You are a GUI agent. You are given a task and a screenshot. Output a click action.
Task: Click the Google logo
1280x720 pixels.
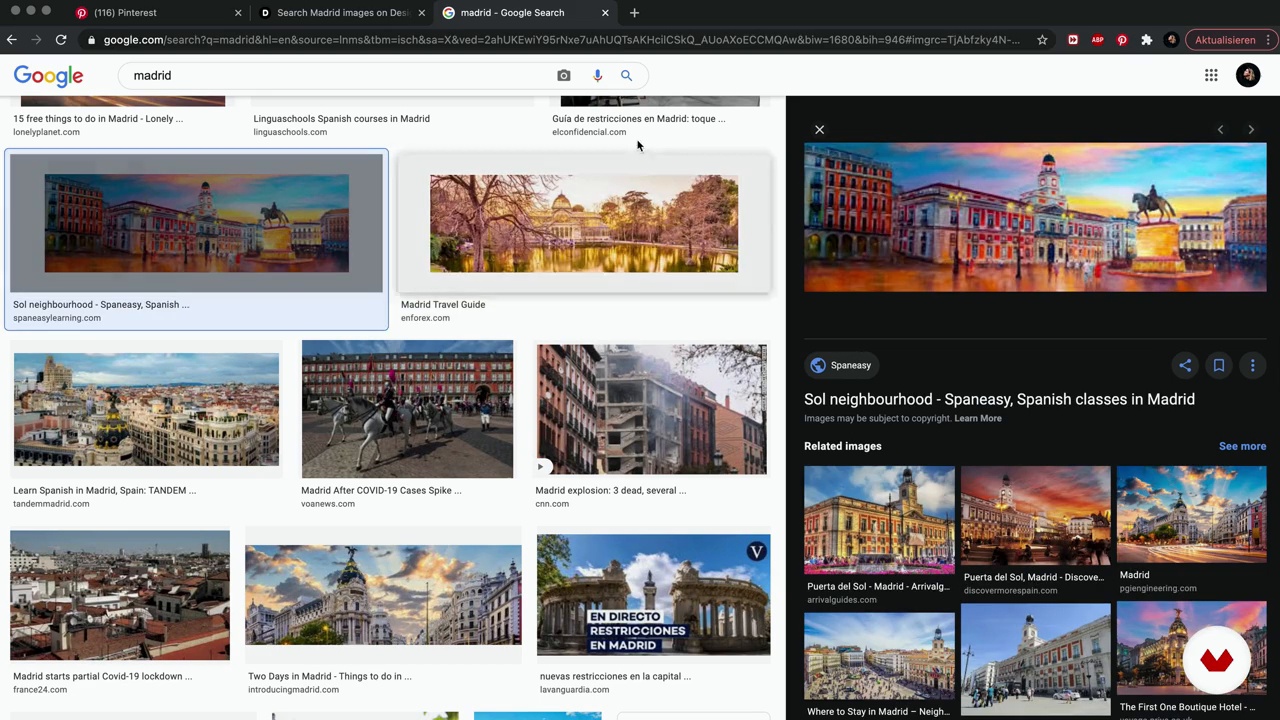click(48, 76)
